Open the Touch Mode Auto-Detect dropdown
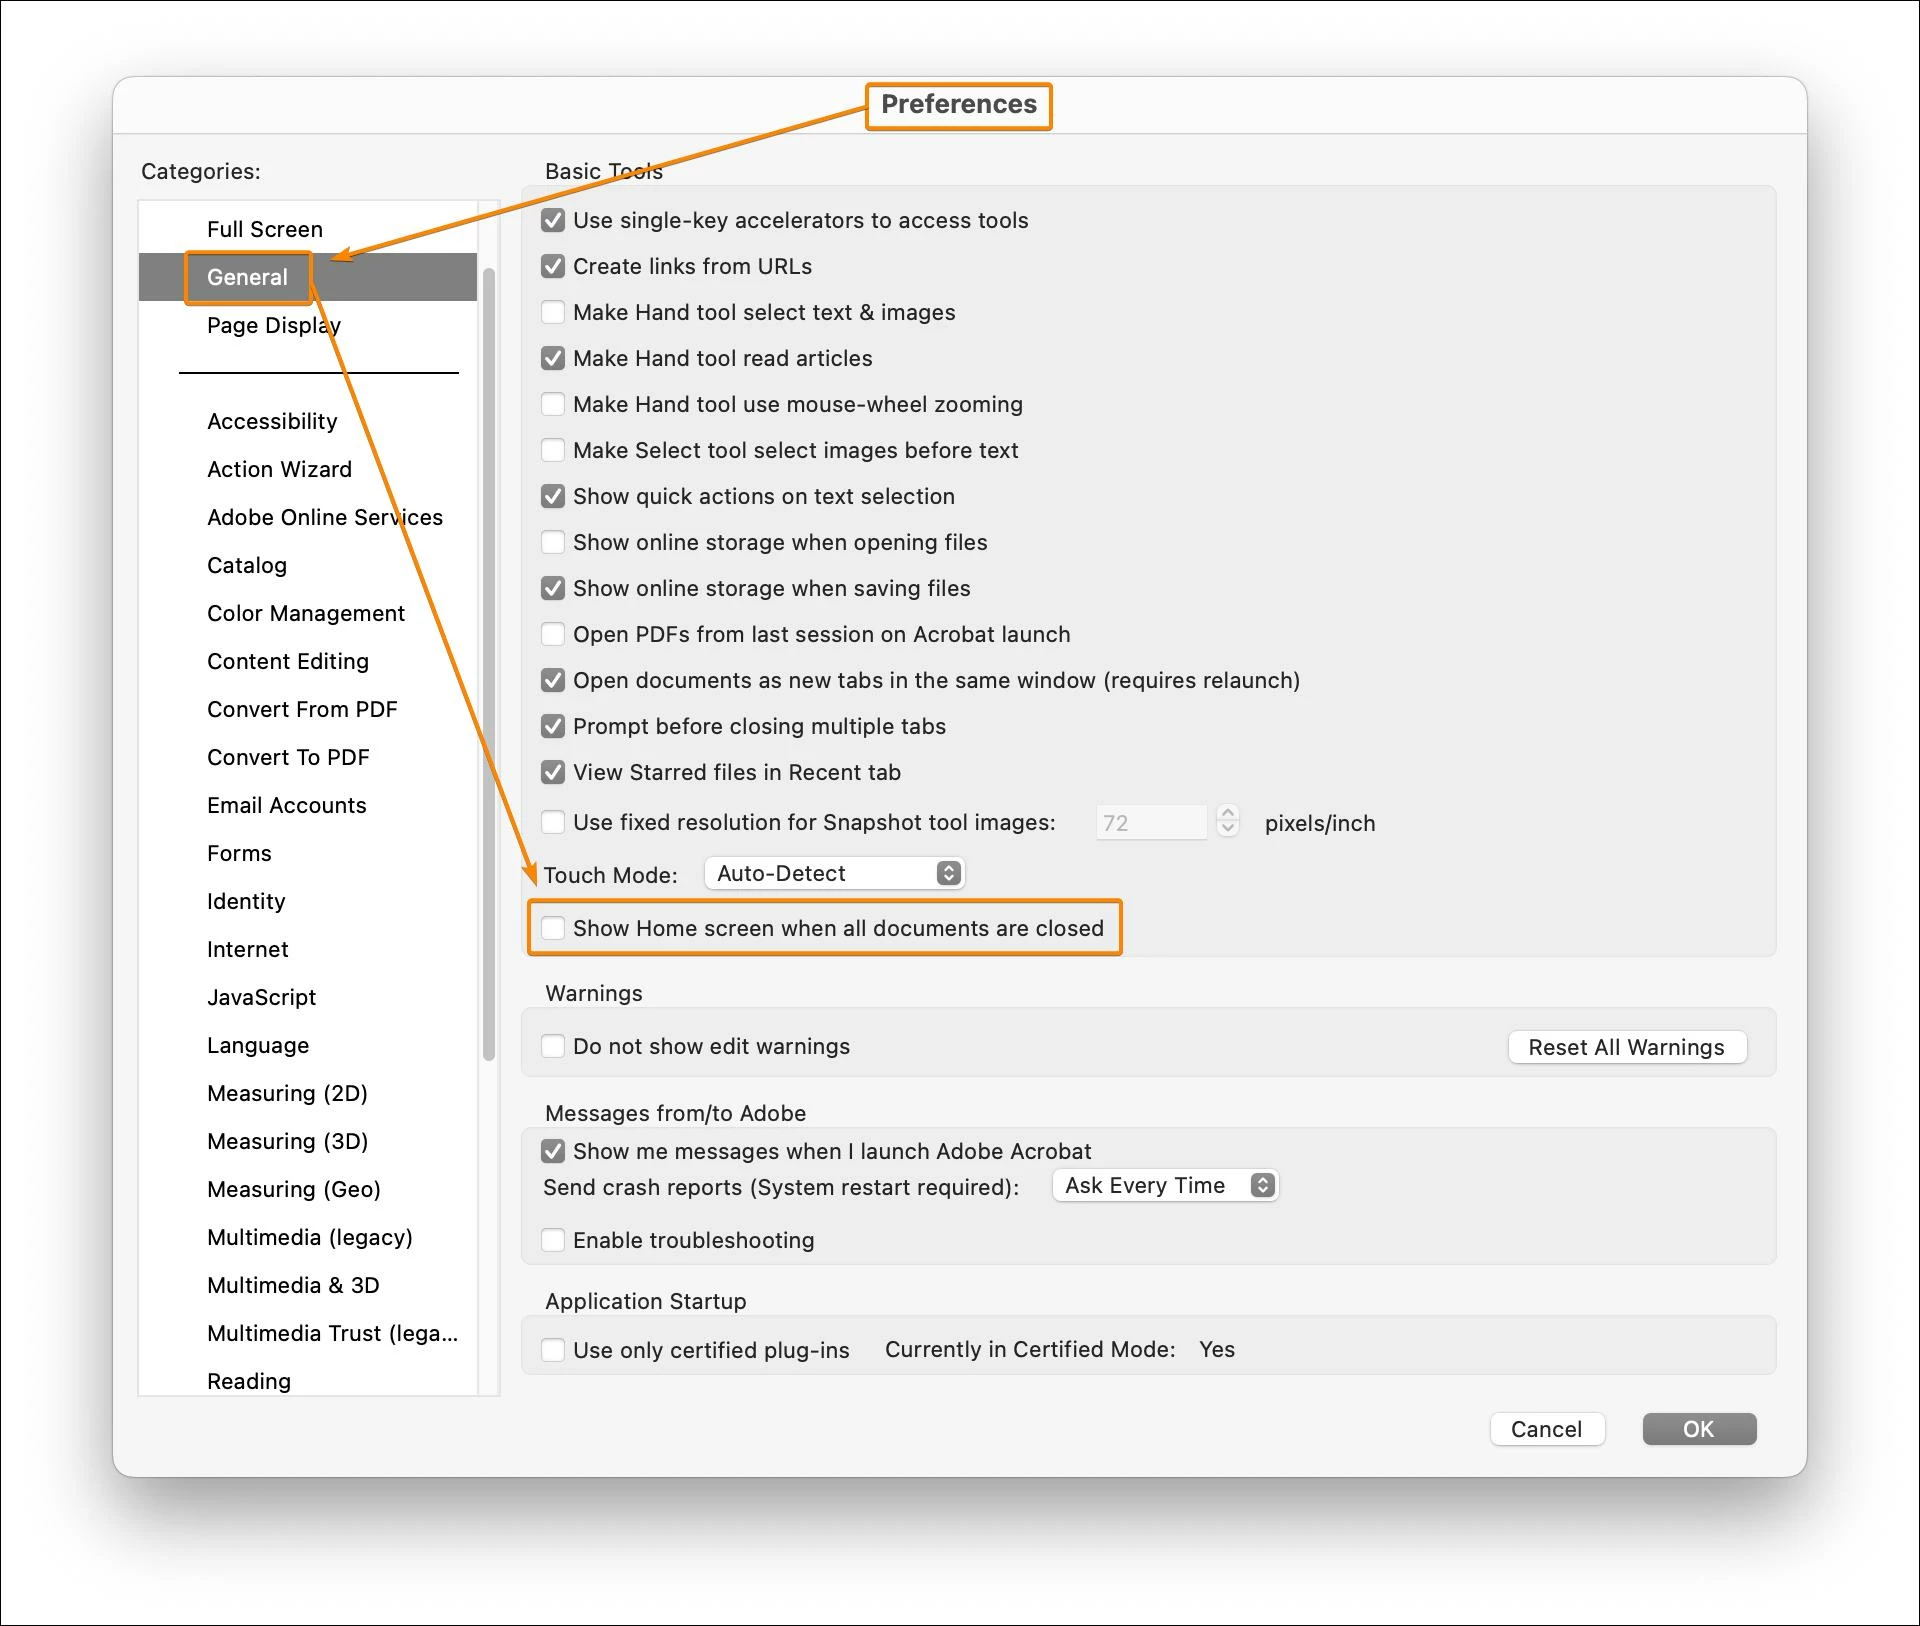Screen dimensions: 1920x1626 834,873
